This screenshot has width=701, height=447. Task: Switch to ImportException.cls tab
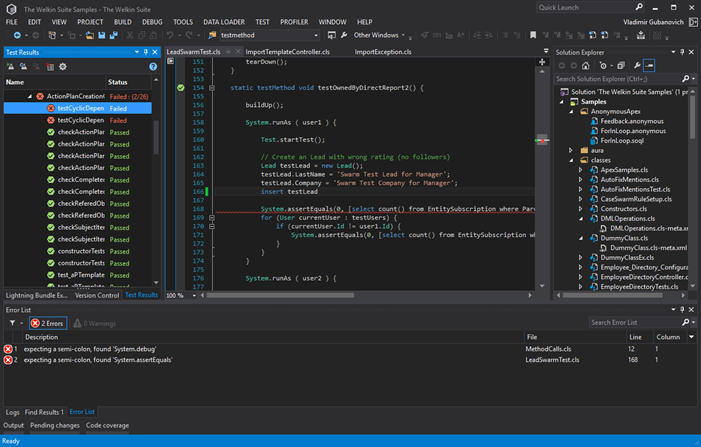[x=383, y=52]
